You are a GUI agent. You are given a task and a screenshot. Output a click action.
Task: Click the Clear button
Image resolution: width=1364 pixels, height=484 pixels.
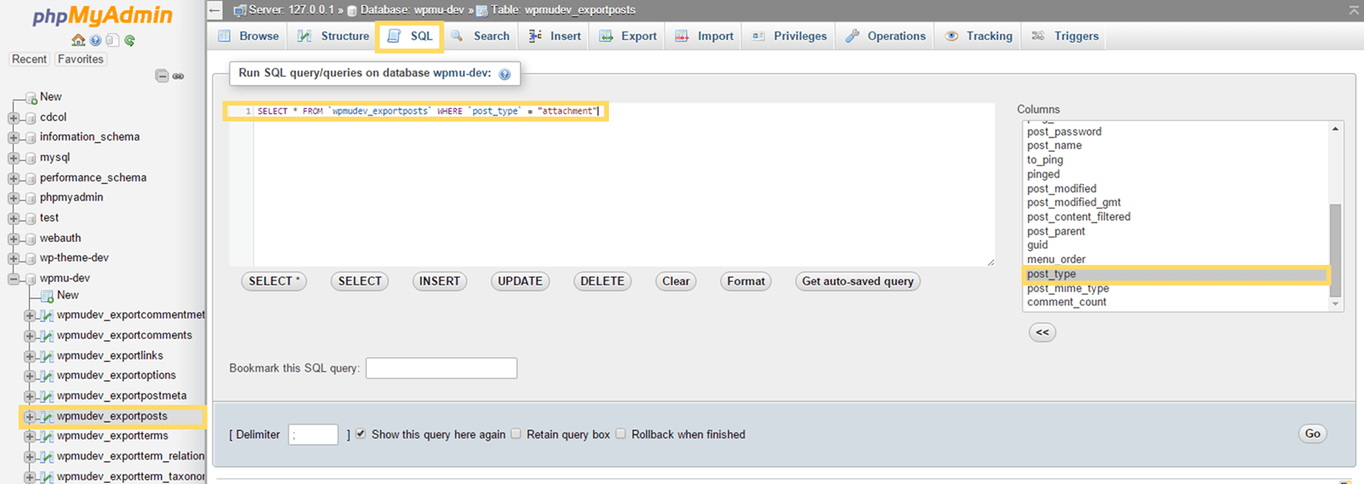[676, 281]
